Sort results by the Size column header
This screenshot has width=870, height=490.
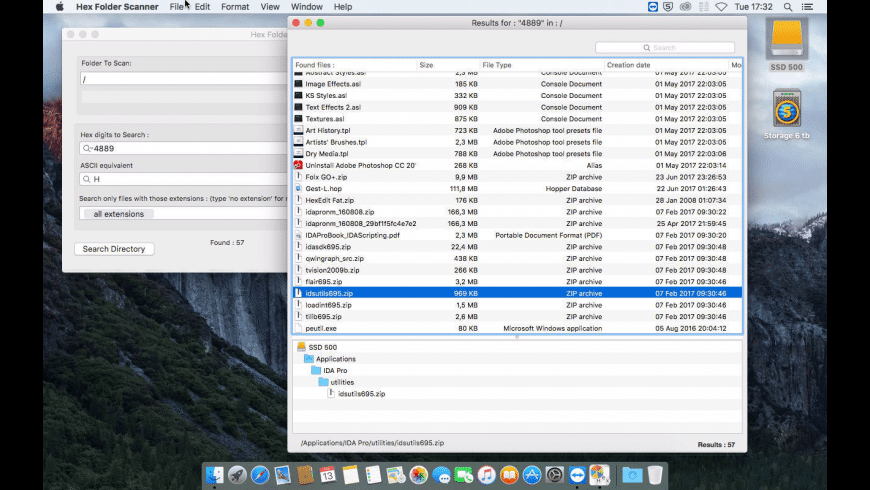(x=427, y=65)
